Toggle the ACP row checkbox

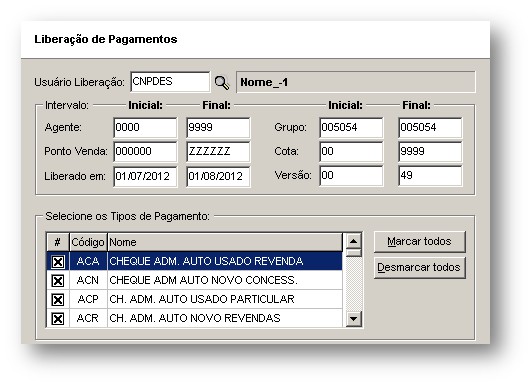[58, 300]
